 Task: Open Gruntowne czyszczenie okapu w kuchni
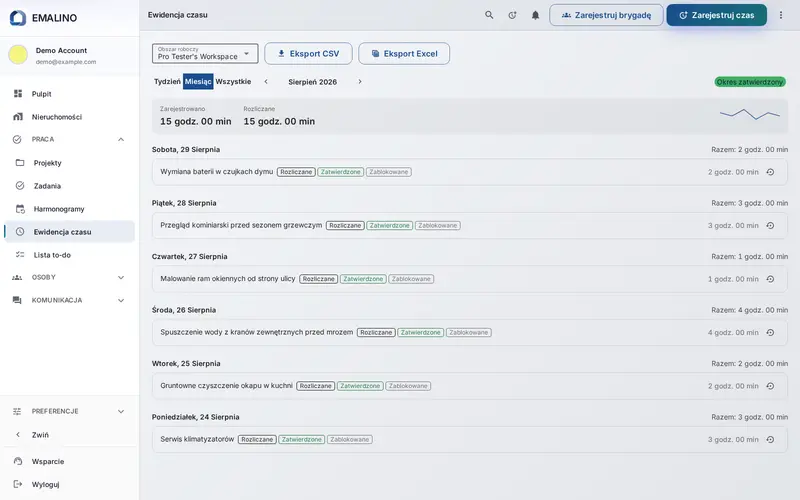coord(469,386)
